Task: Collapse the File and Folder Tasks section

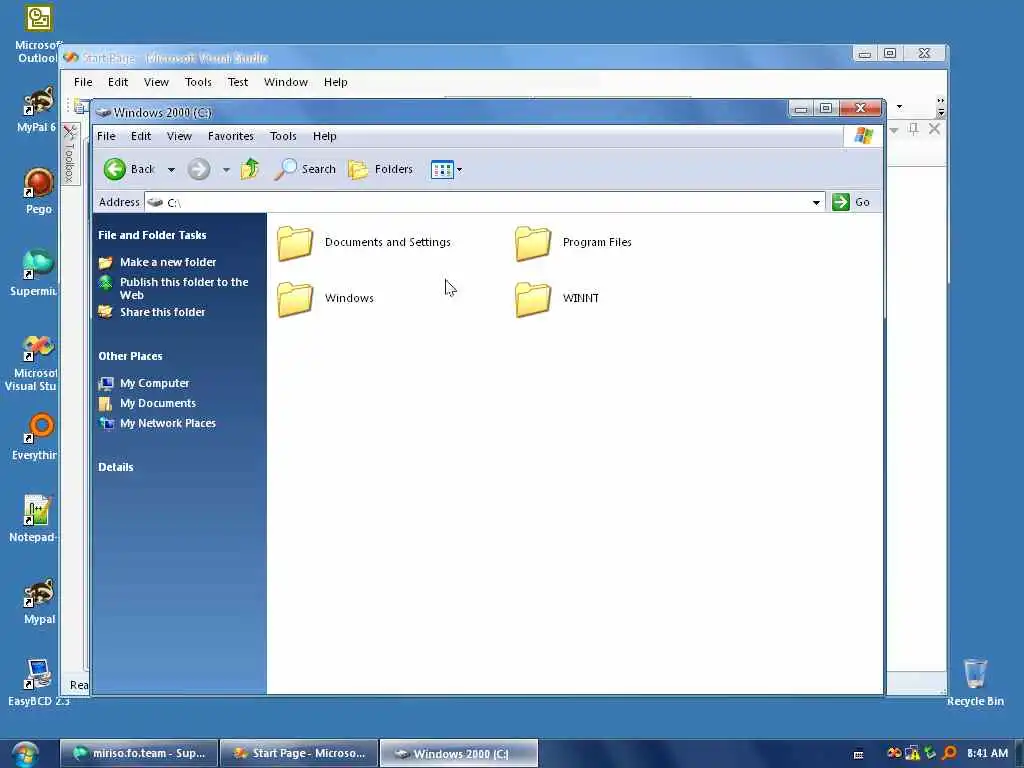Action: point(152,235)
